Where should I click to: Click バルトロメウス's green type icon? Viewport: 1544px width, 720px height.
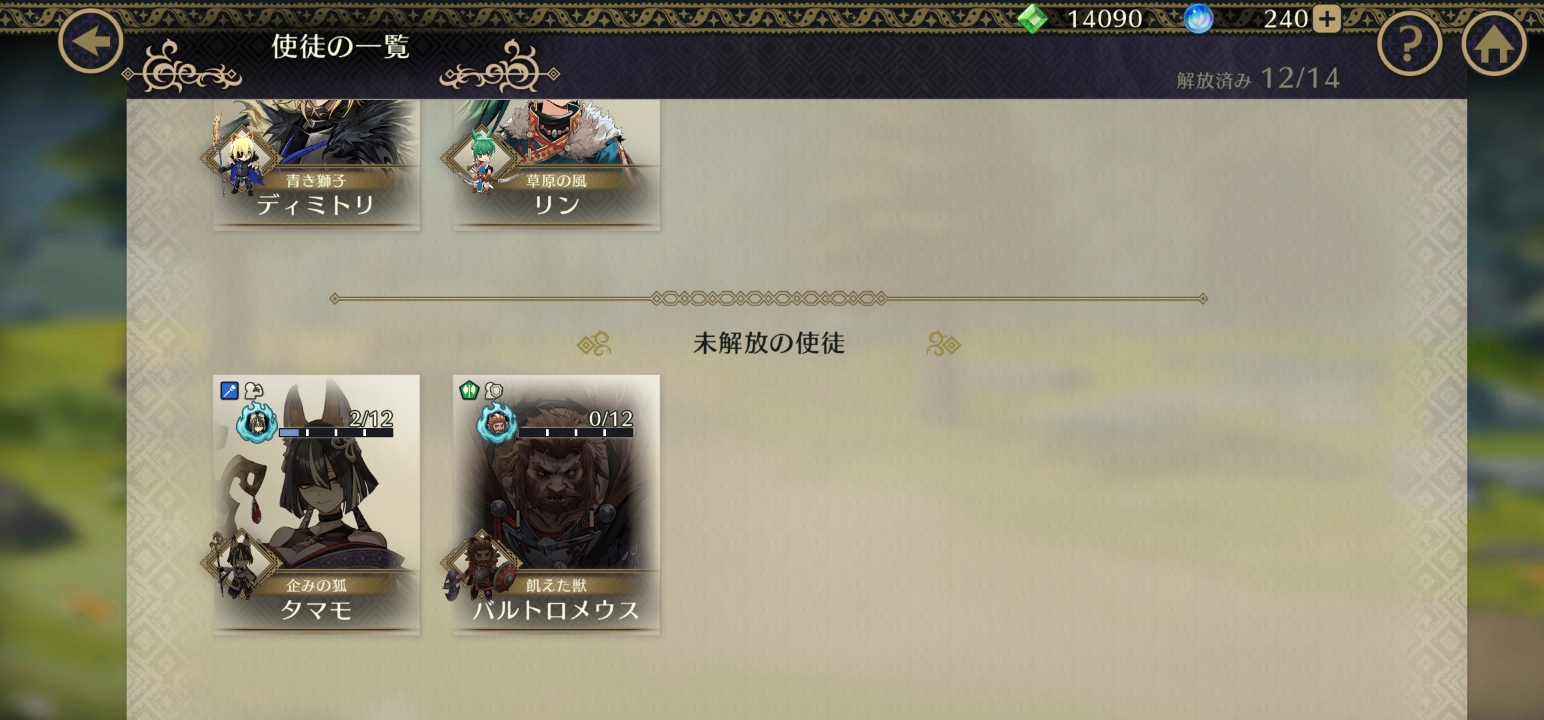click(468, 390)
